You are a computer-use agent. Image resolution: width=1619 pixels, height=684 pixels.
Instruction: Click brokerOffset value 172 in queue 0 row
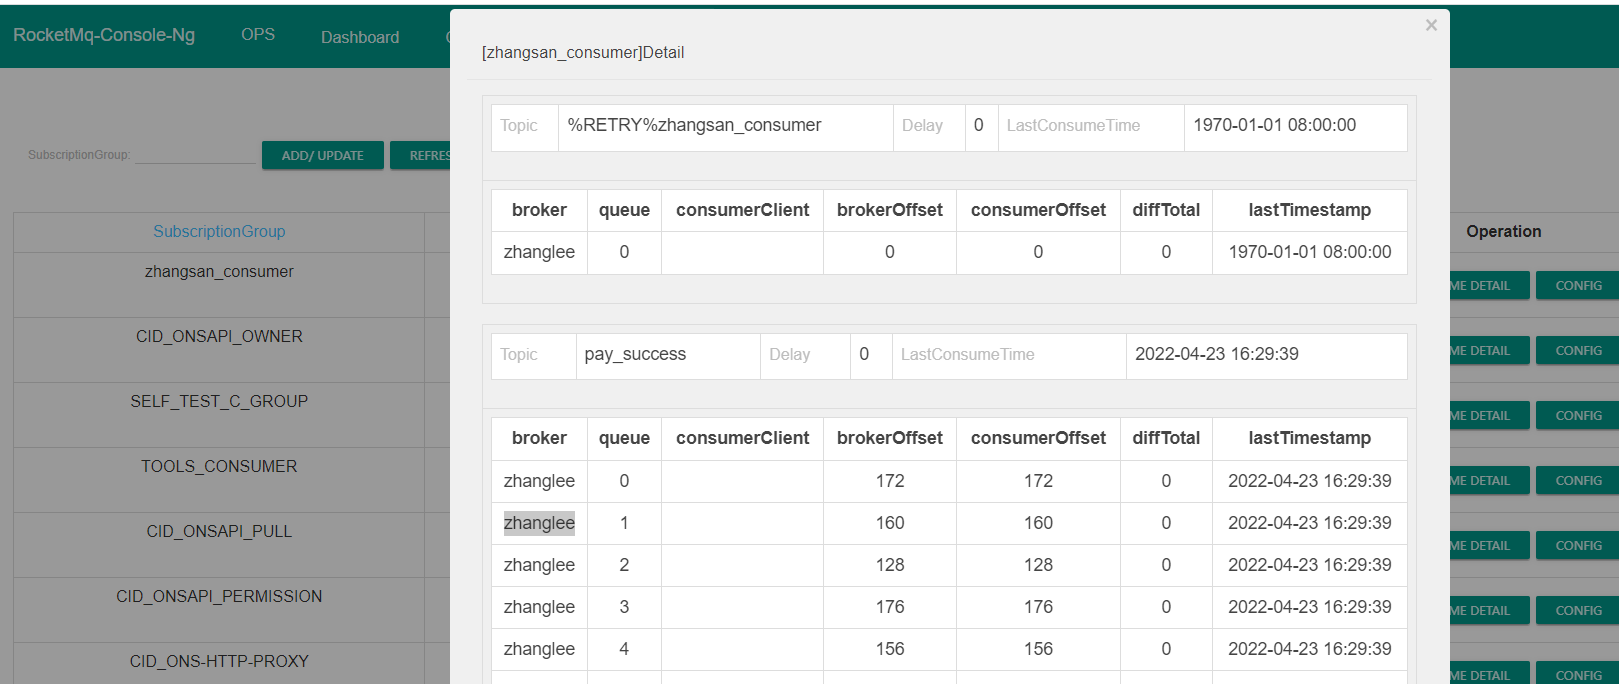pyautogui.click(x=890, y=481)
